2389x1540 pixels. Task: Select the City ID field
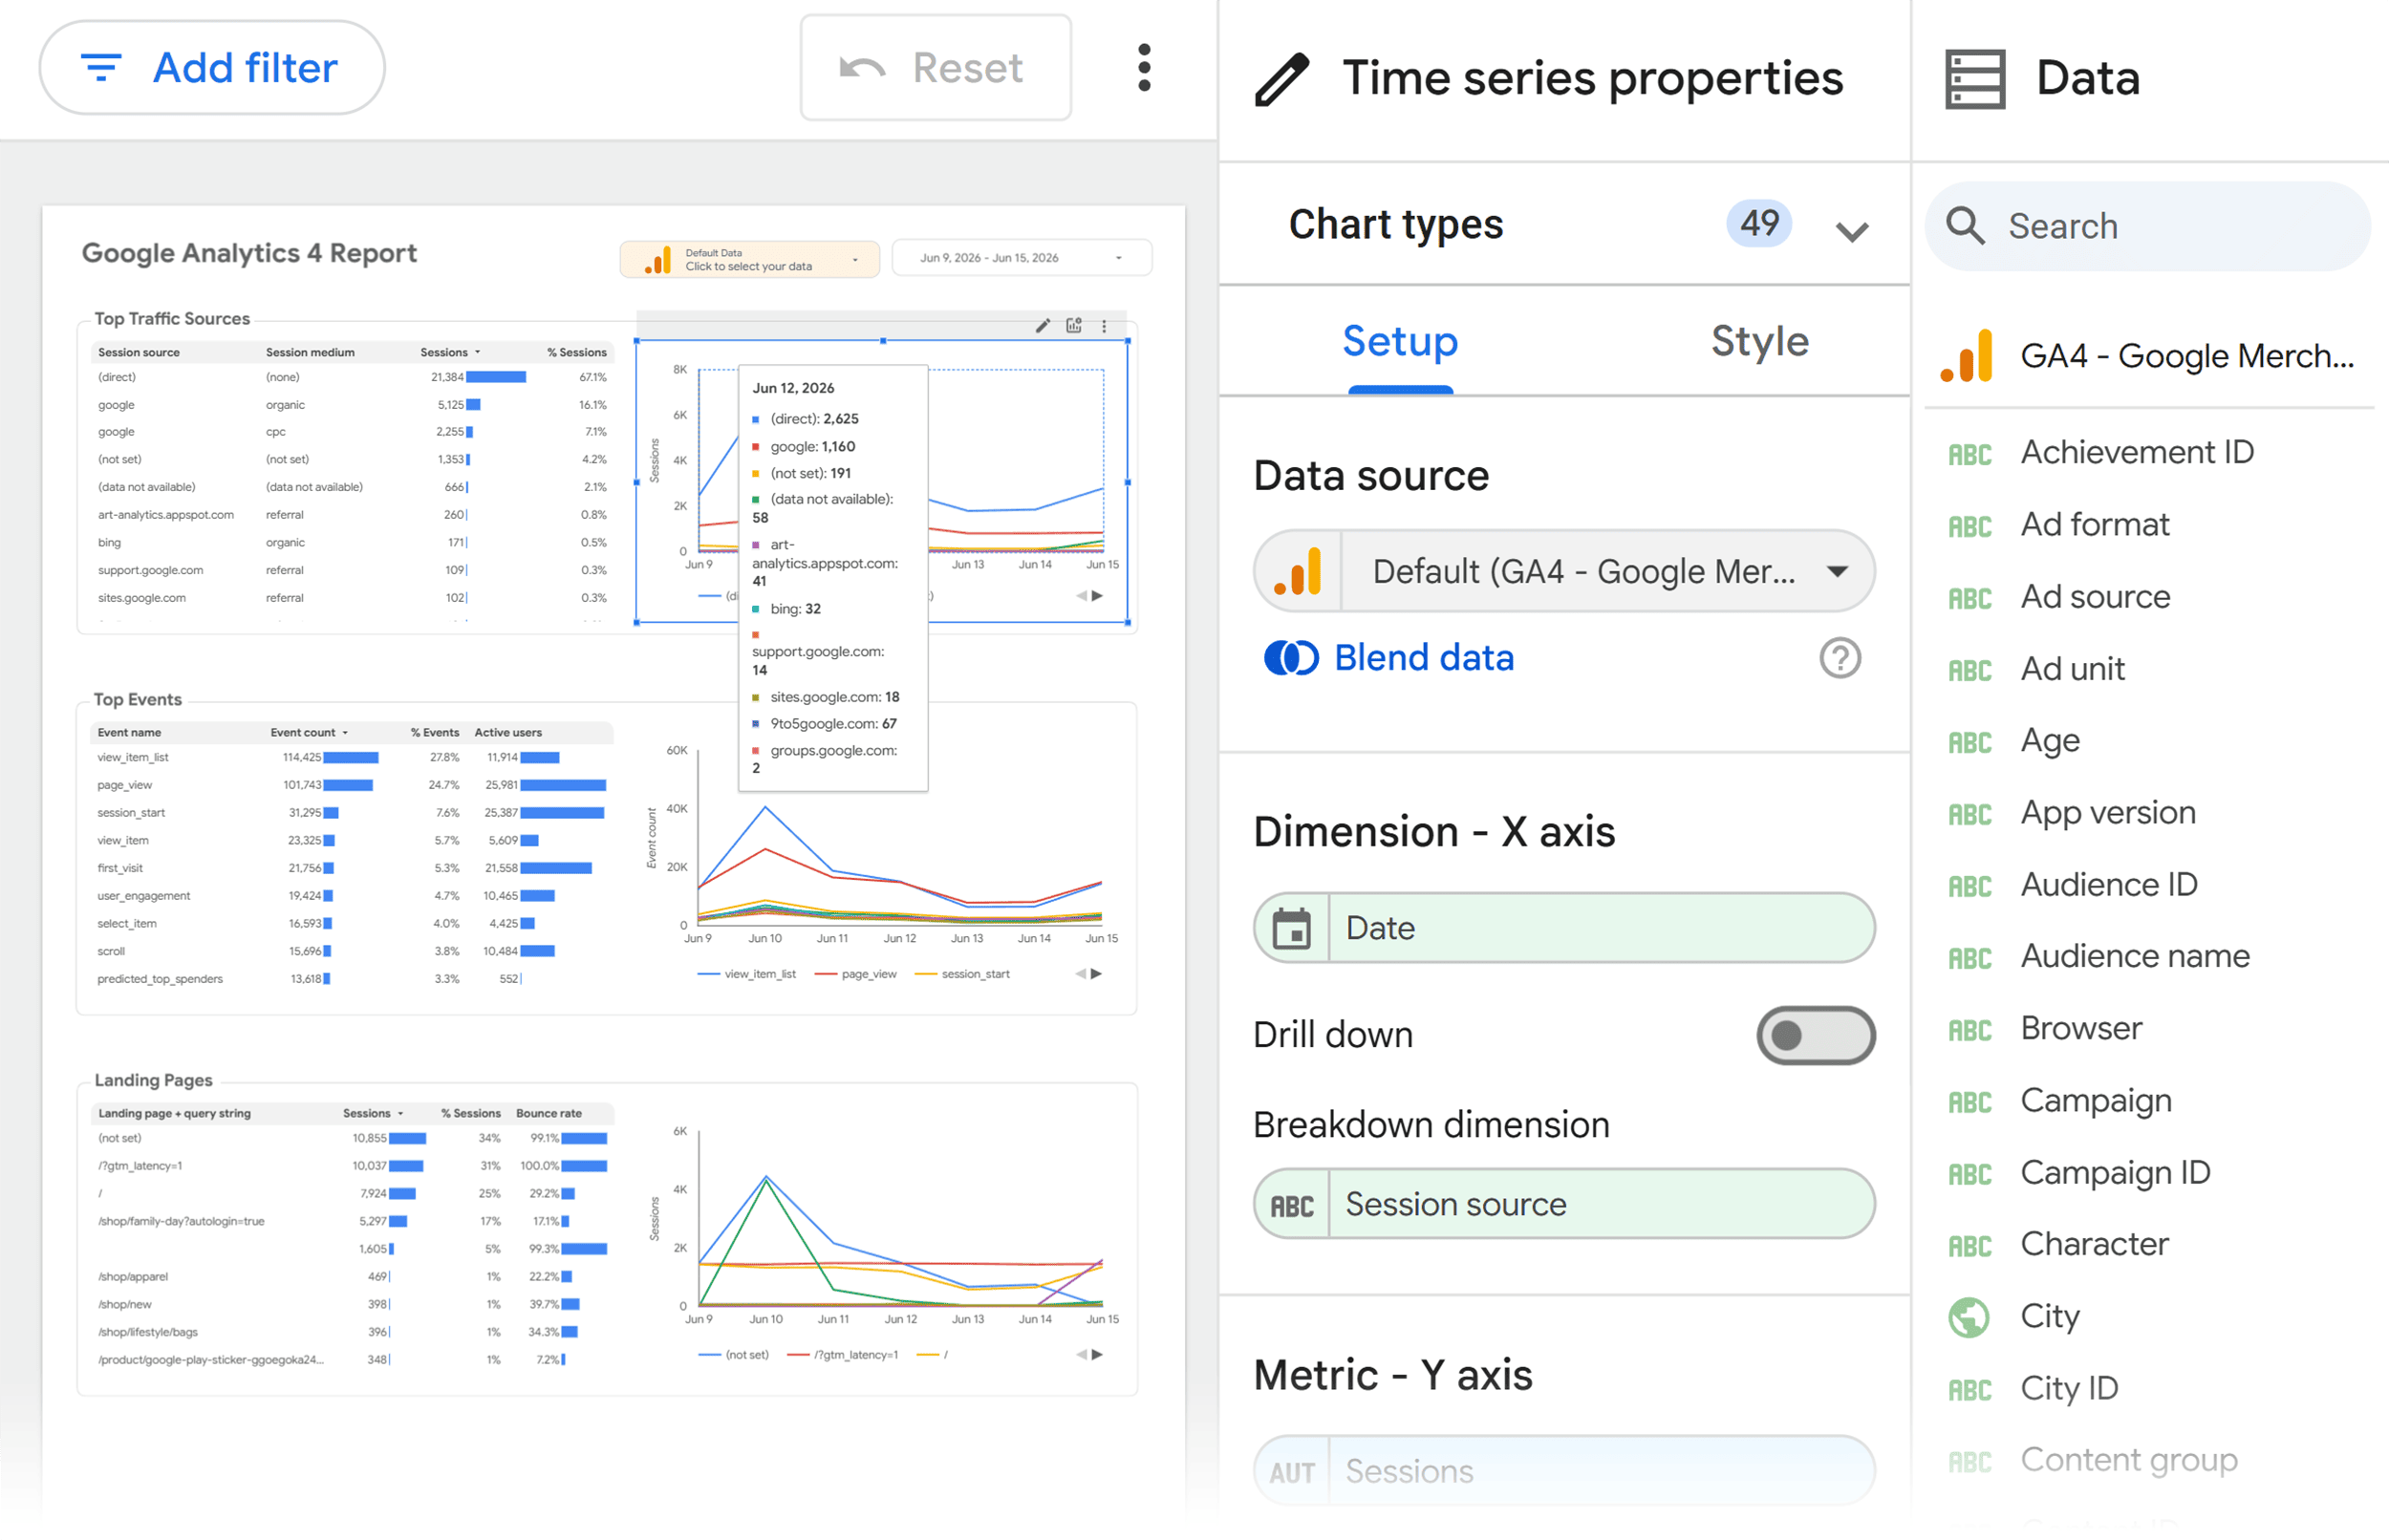(2069, 1389)
